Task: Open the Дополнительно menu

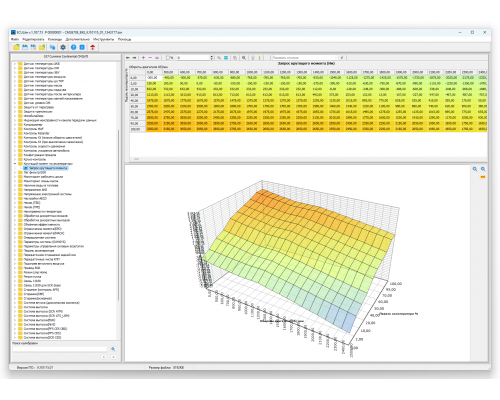Action: [x=78, y=39]
